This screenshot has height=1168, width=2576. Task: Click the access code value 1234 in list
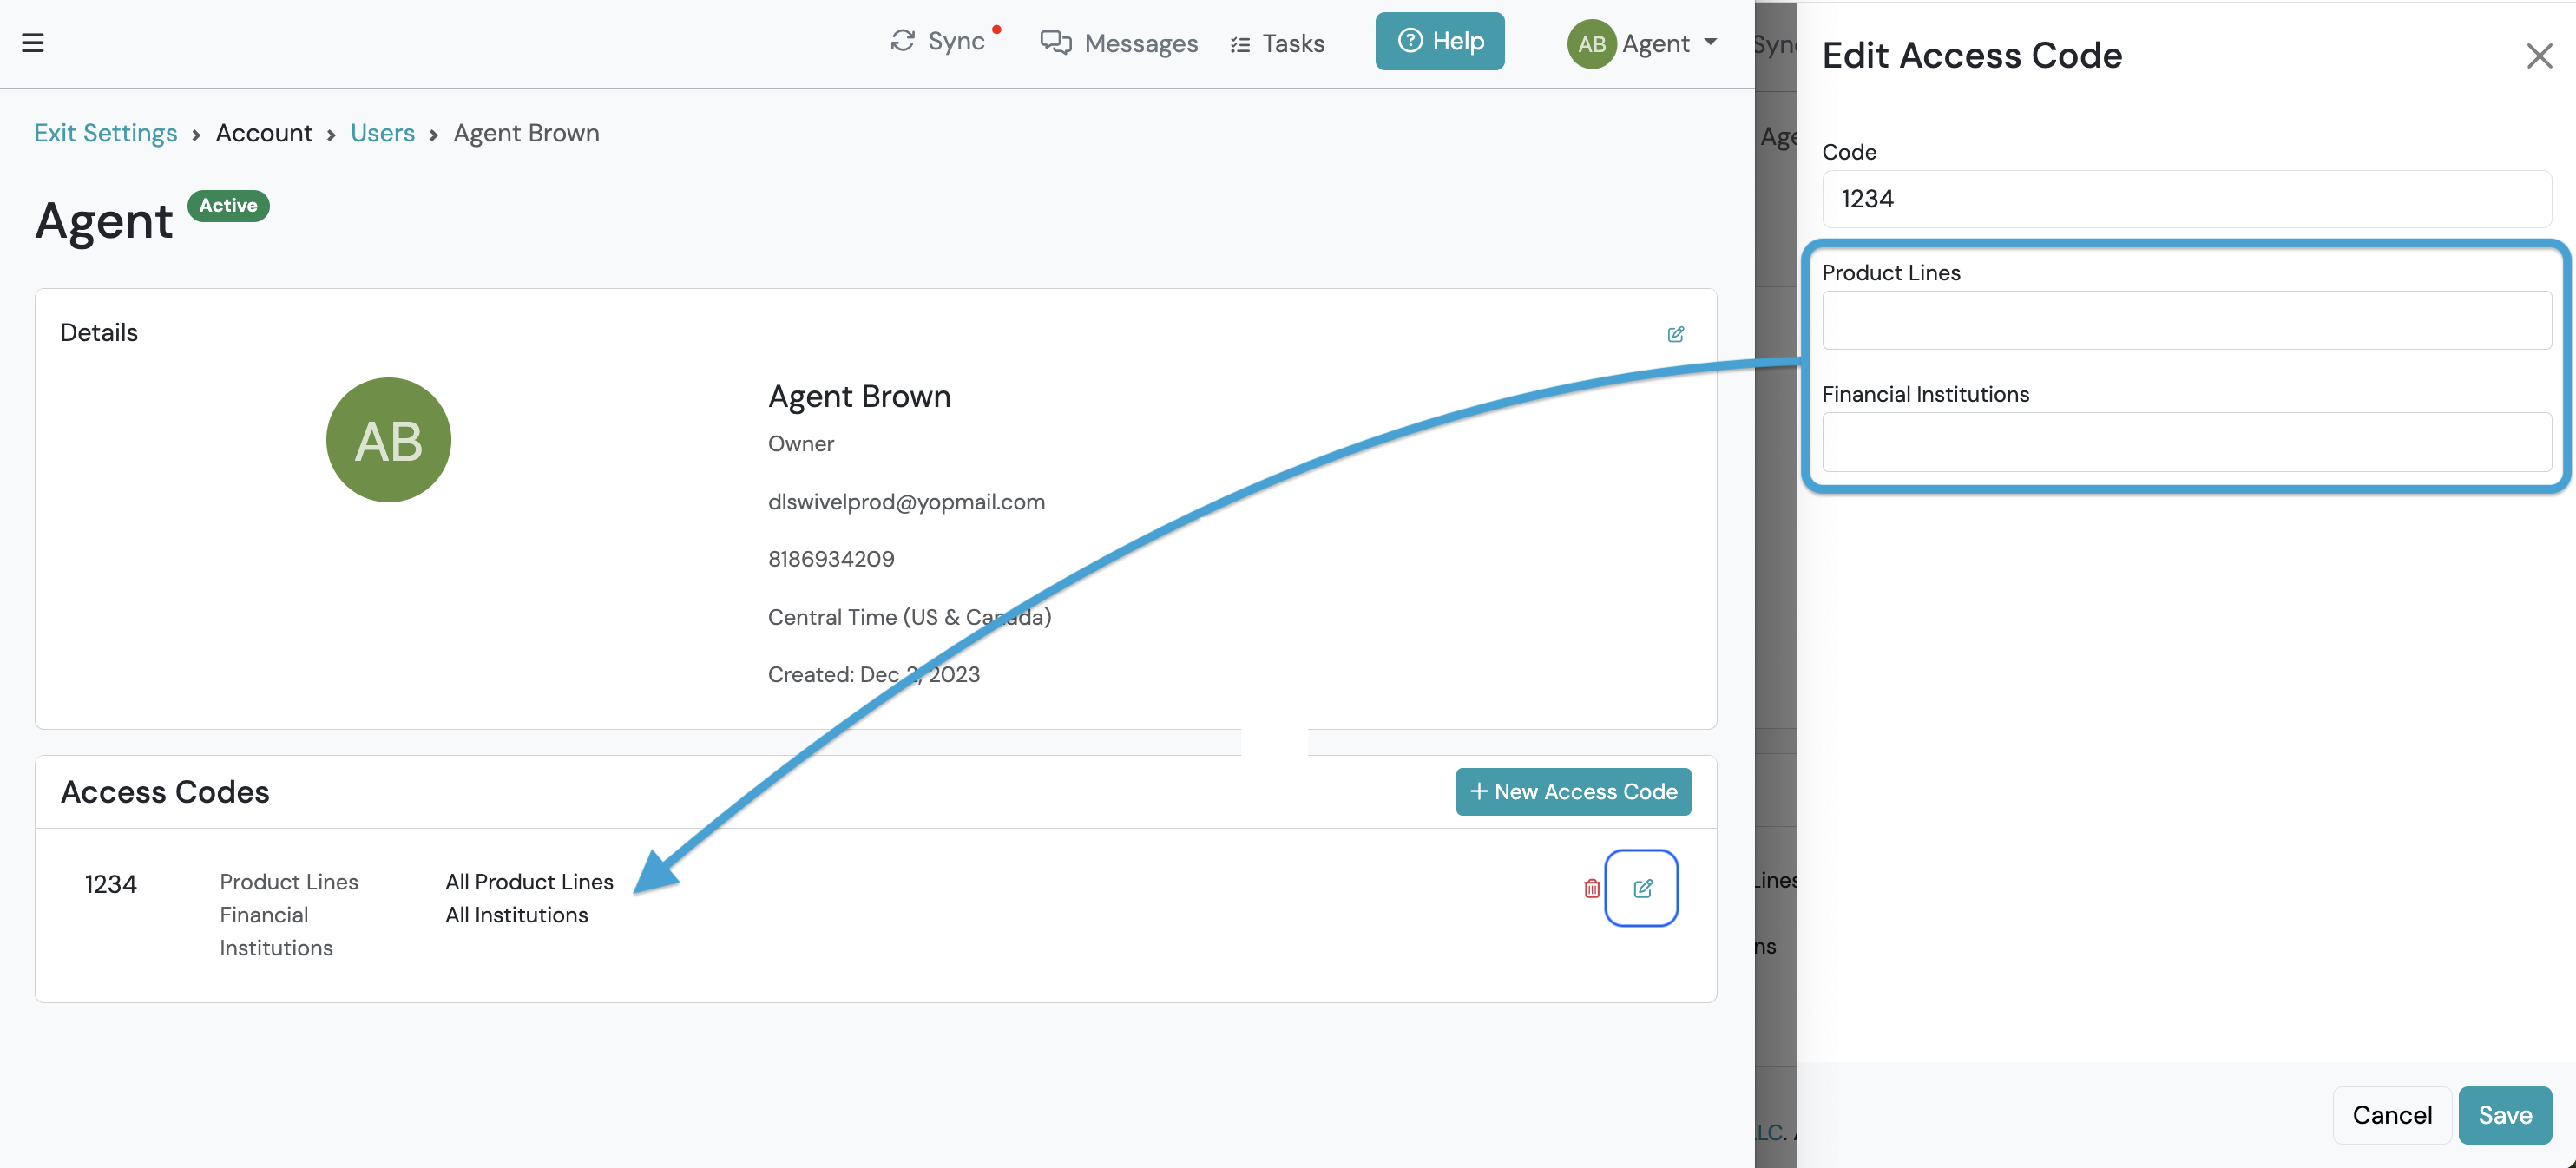[110, 884]
